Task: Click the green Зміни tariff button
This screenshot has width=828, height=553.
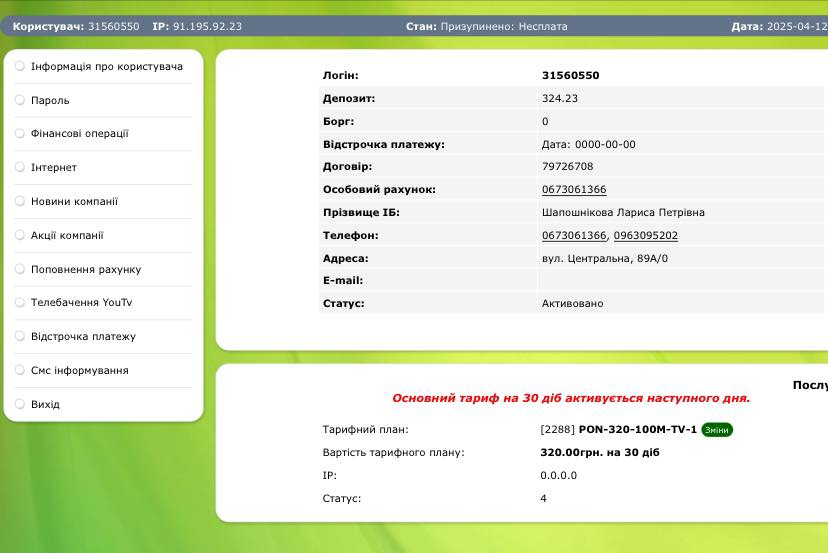Action: [717, 430]
